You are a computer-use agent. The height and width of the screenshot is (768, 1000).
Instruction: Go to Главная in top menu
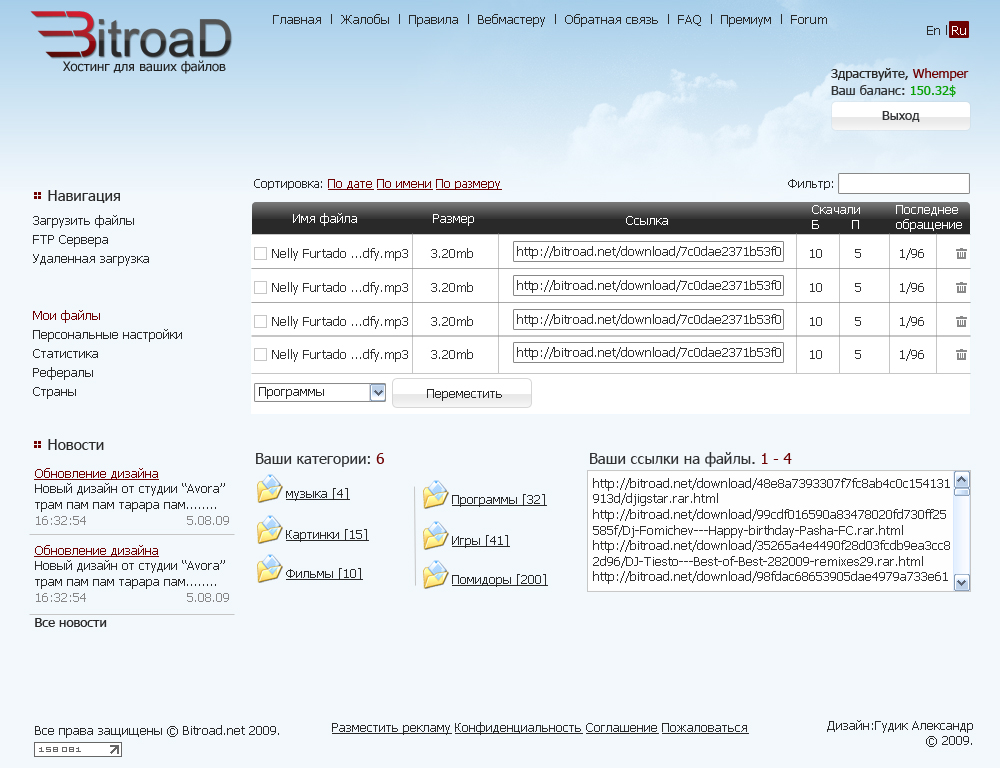[x=297, y=20]
